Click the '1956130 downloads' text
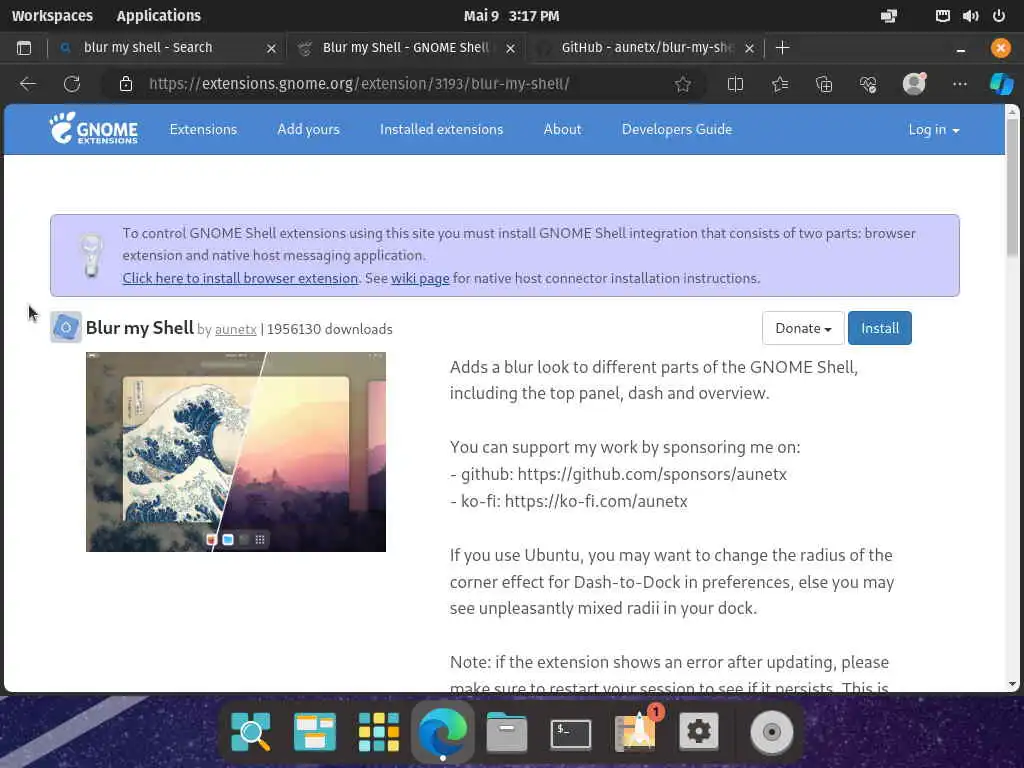 330,329
